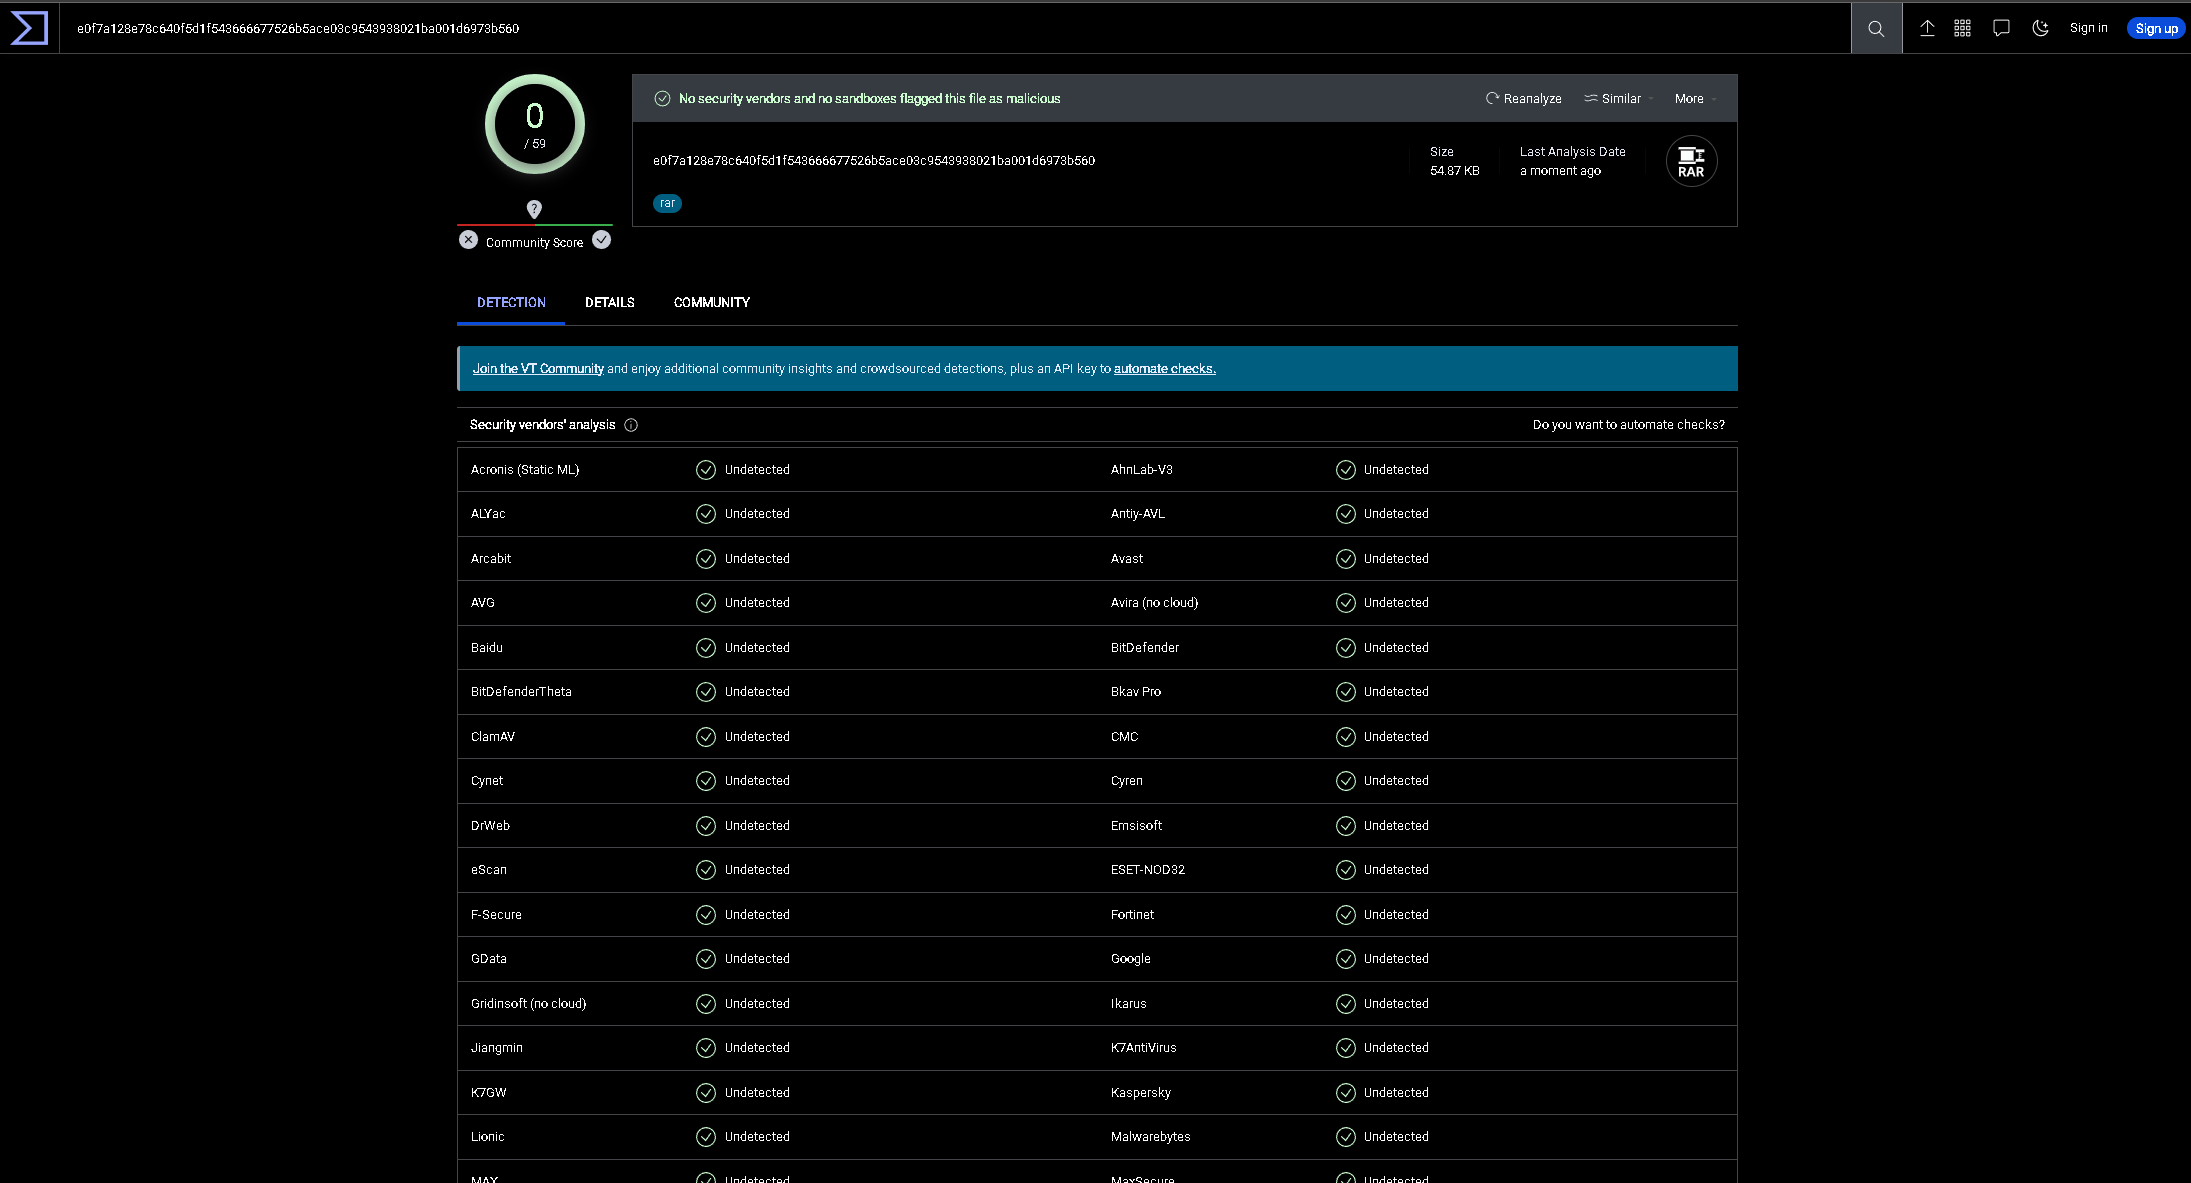
Task: Click the Reanalyze button
Action: point(1523,98)
